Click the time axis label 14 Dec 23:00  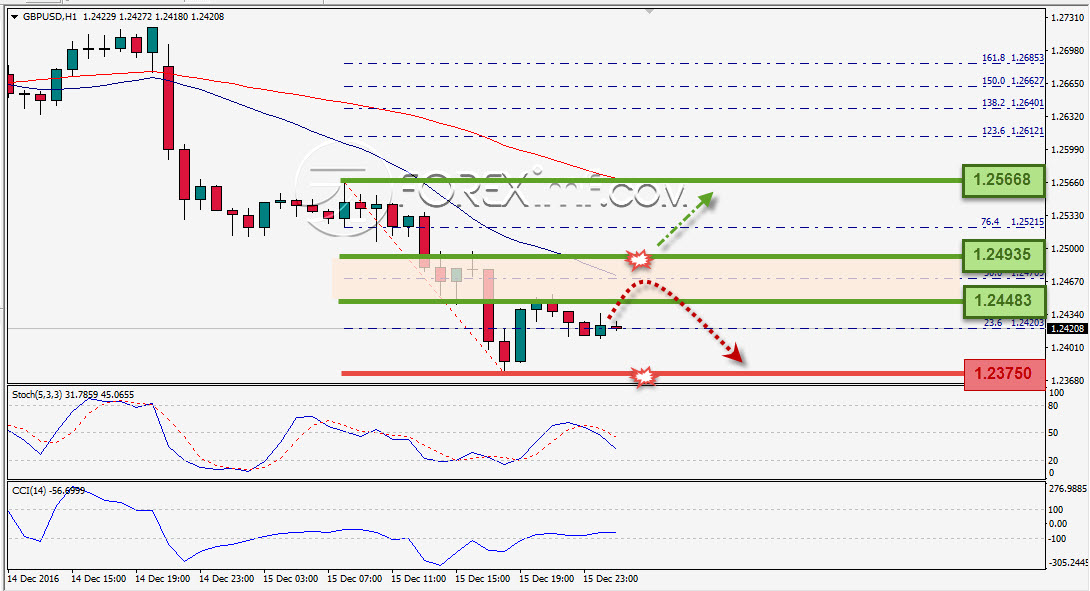[227, 578]
